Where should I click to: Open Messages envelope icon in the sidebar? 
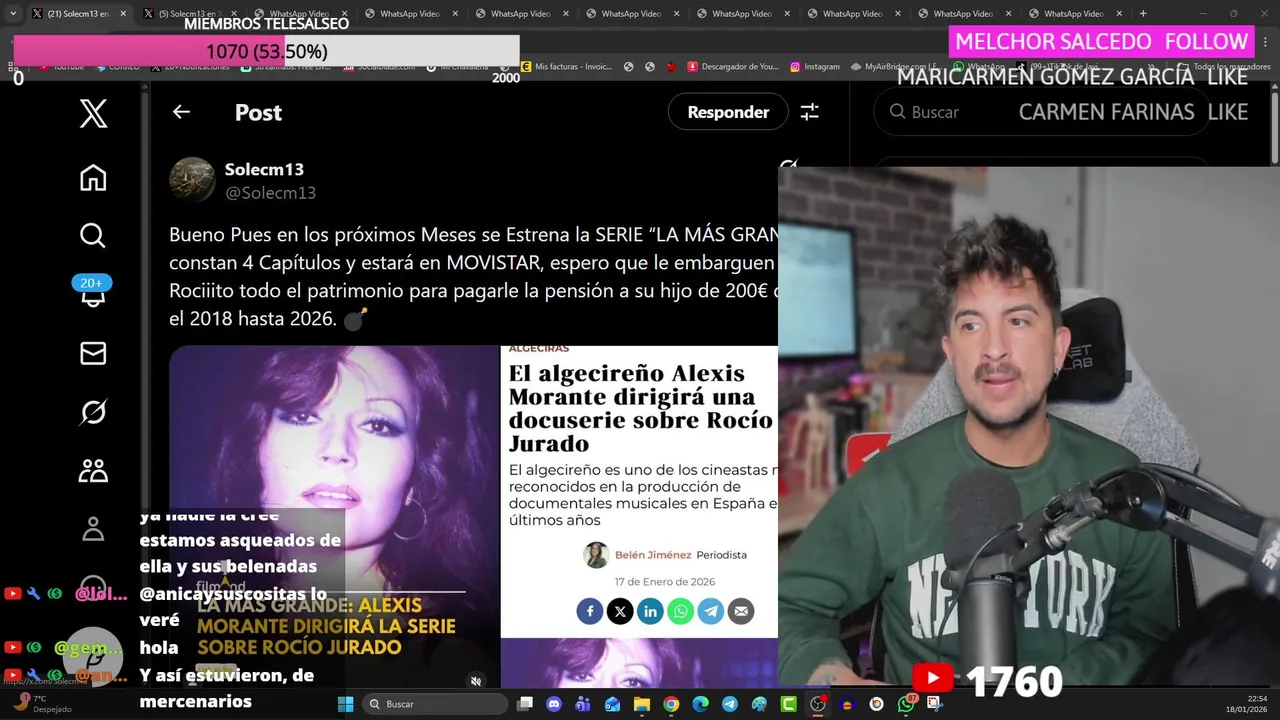point(93,353)
